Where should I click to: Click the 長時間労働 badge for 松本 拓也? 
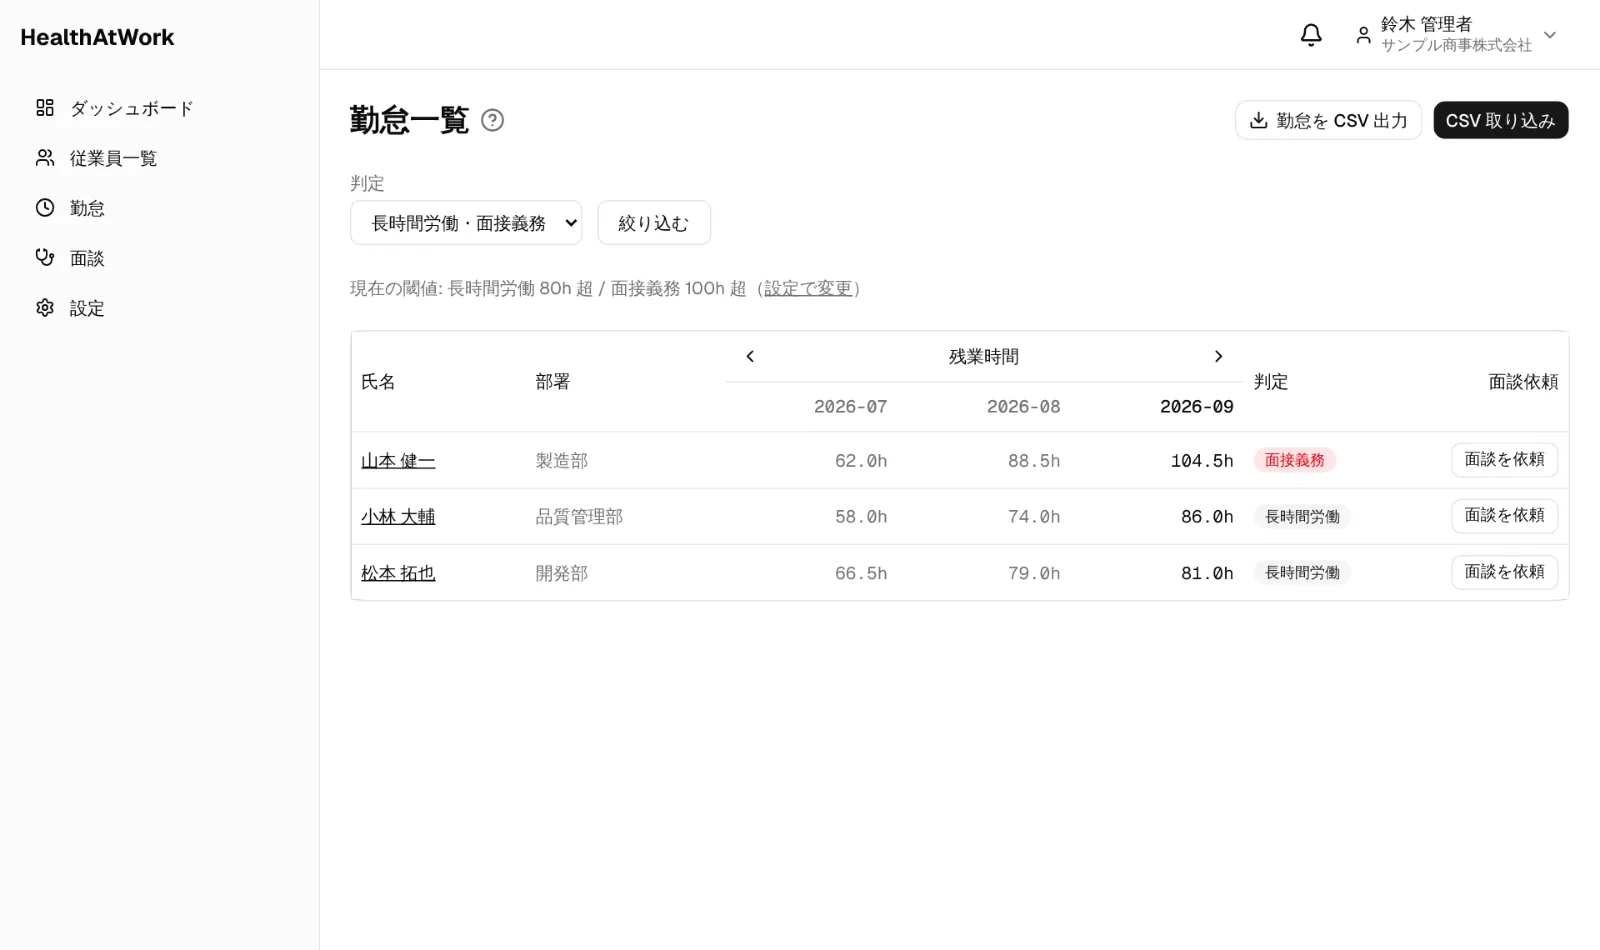[x=1302, y=572]
